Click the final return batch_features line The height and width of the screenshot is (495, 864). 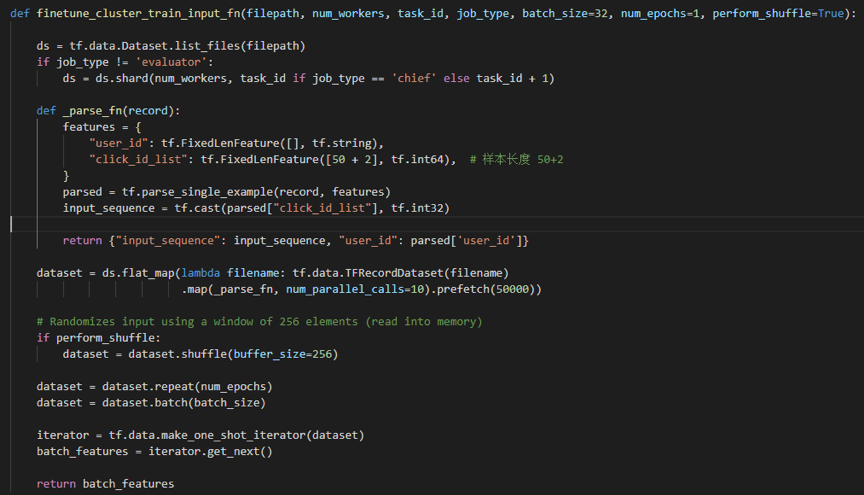tap(105, 484)
